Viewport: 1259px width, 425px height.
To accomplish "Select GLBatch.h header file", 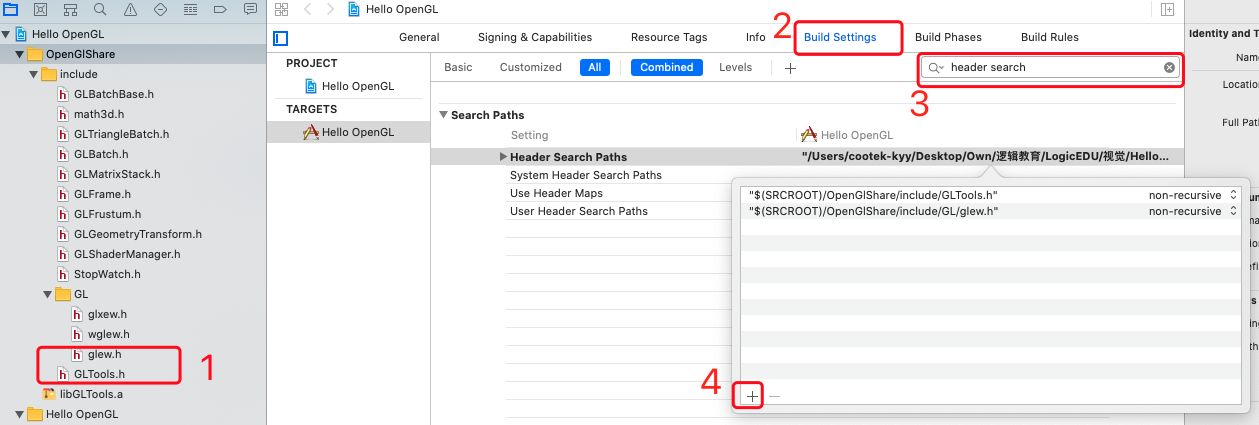I will tap(93, 154).
